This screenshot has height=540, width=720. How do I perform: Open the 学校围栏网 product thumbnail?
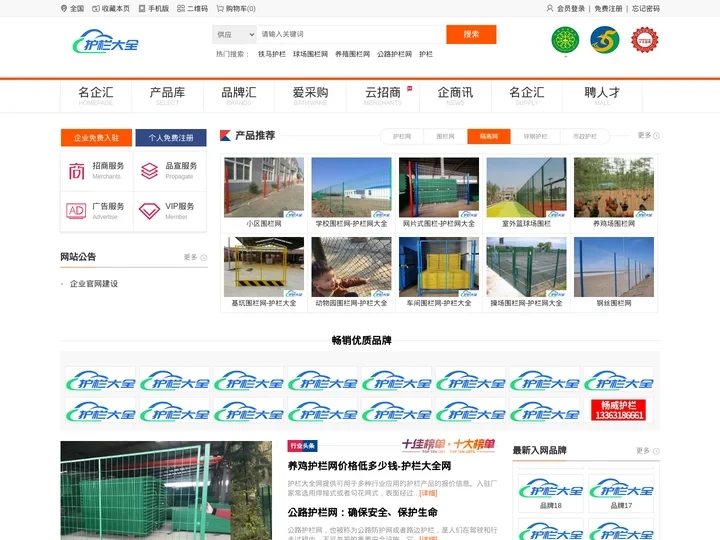tap(351, 187)
